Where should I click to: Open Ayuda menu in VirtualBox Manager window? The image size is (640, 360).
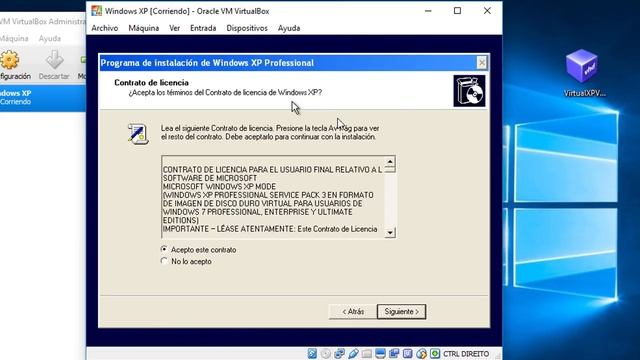click(49, 38)
